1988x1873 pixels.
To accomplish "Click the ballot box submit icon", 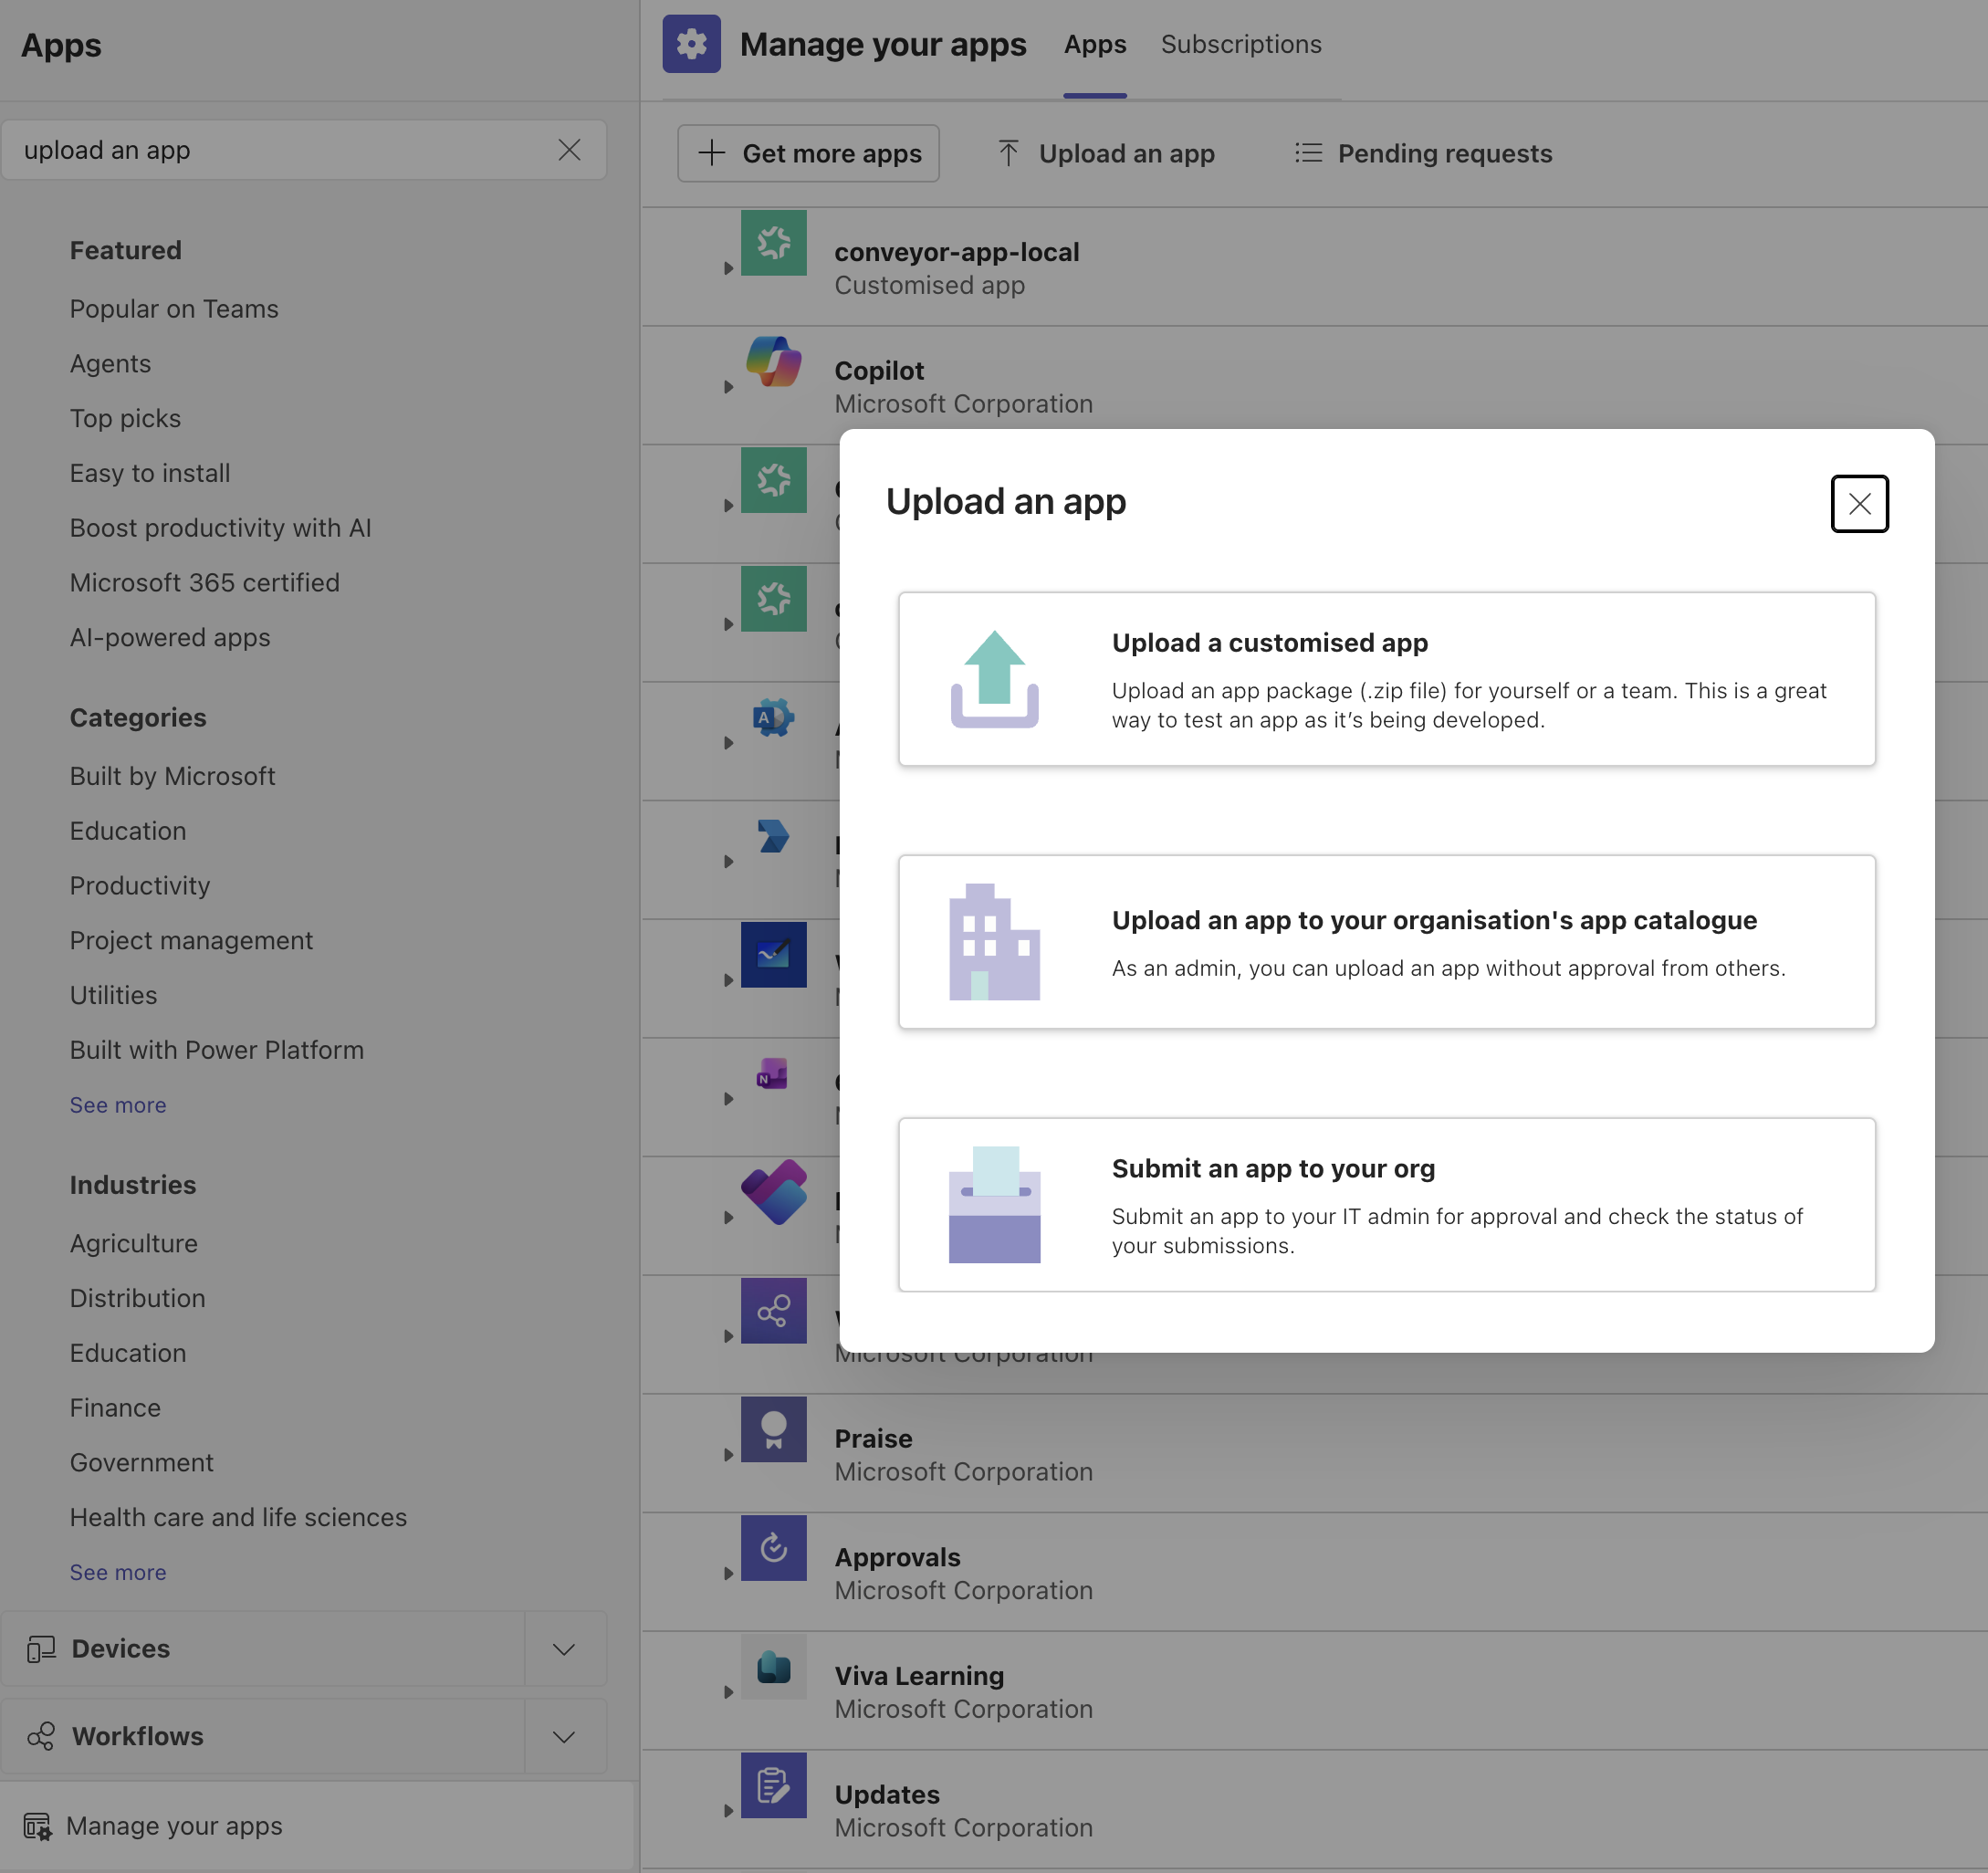I will coord(993,1204).
